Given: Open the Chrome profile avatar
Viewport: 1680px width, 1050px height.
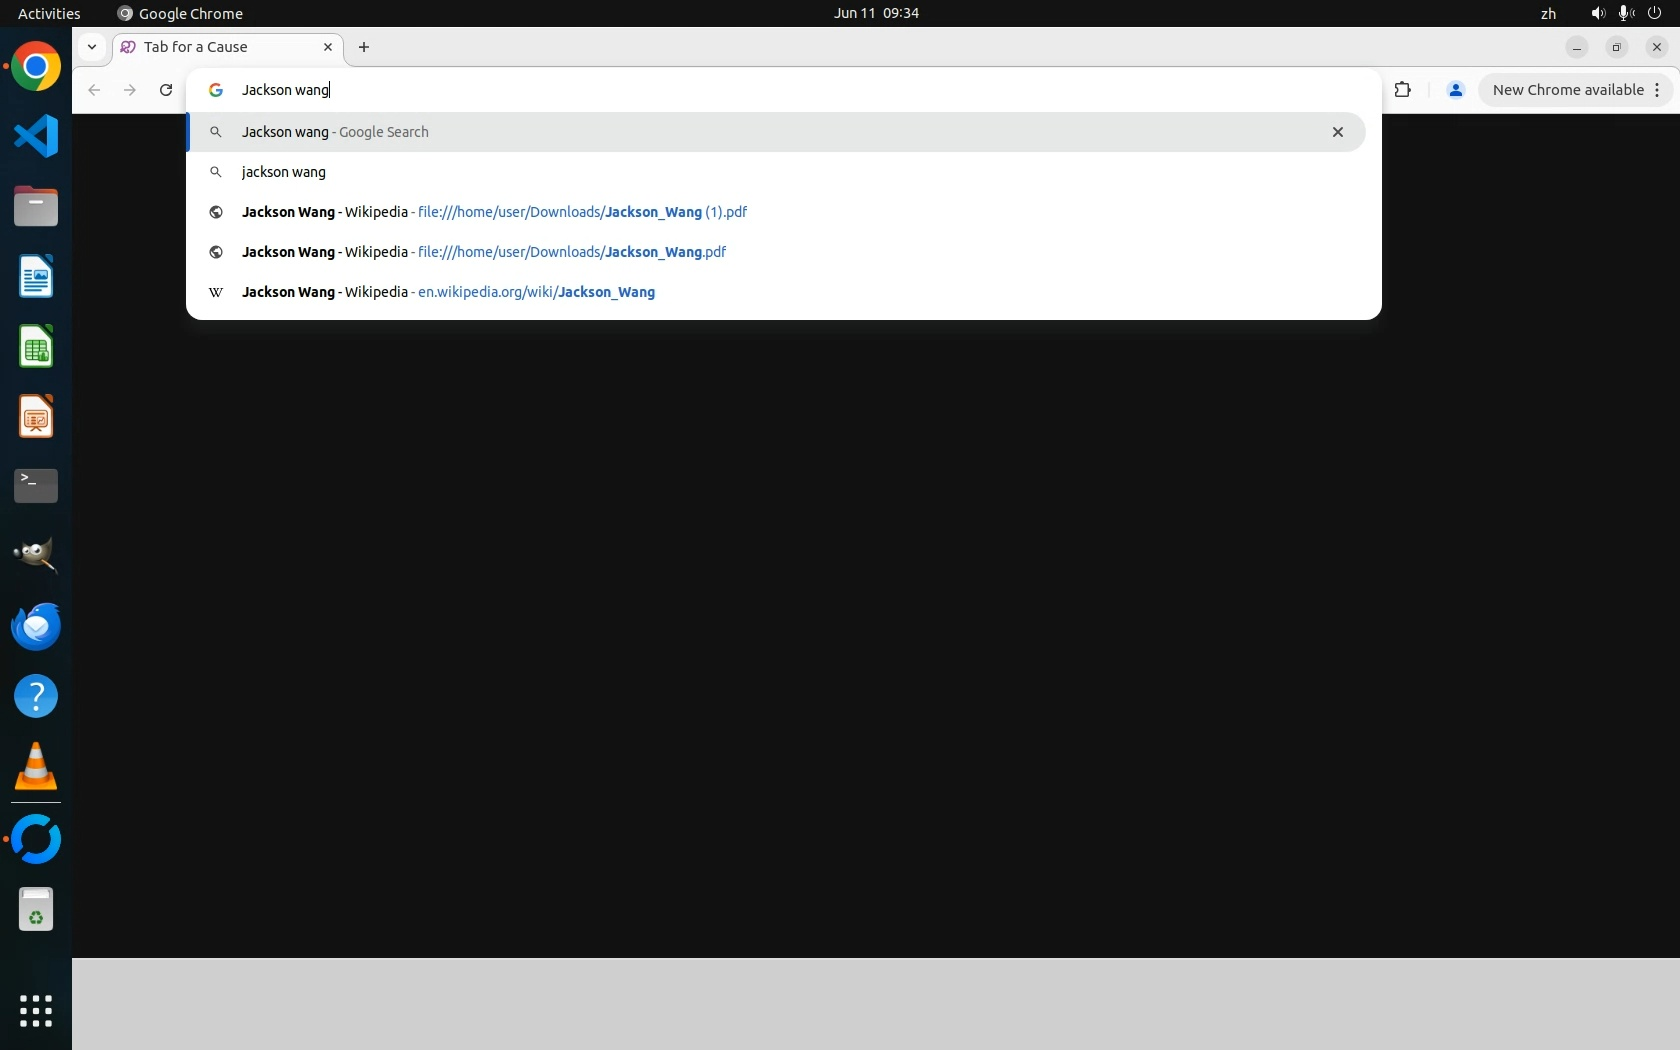Looking at the screenshot, I should click(1455, 90).
